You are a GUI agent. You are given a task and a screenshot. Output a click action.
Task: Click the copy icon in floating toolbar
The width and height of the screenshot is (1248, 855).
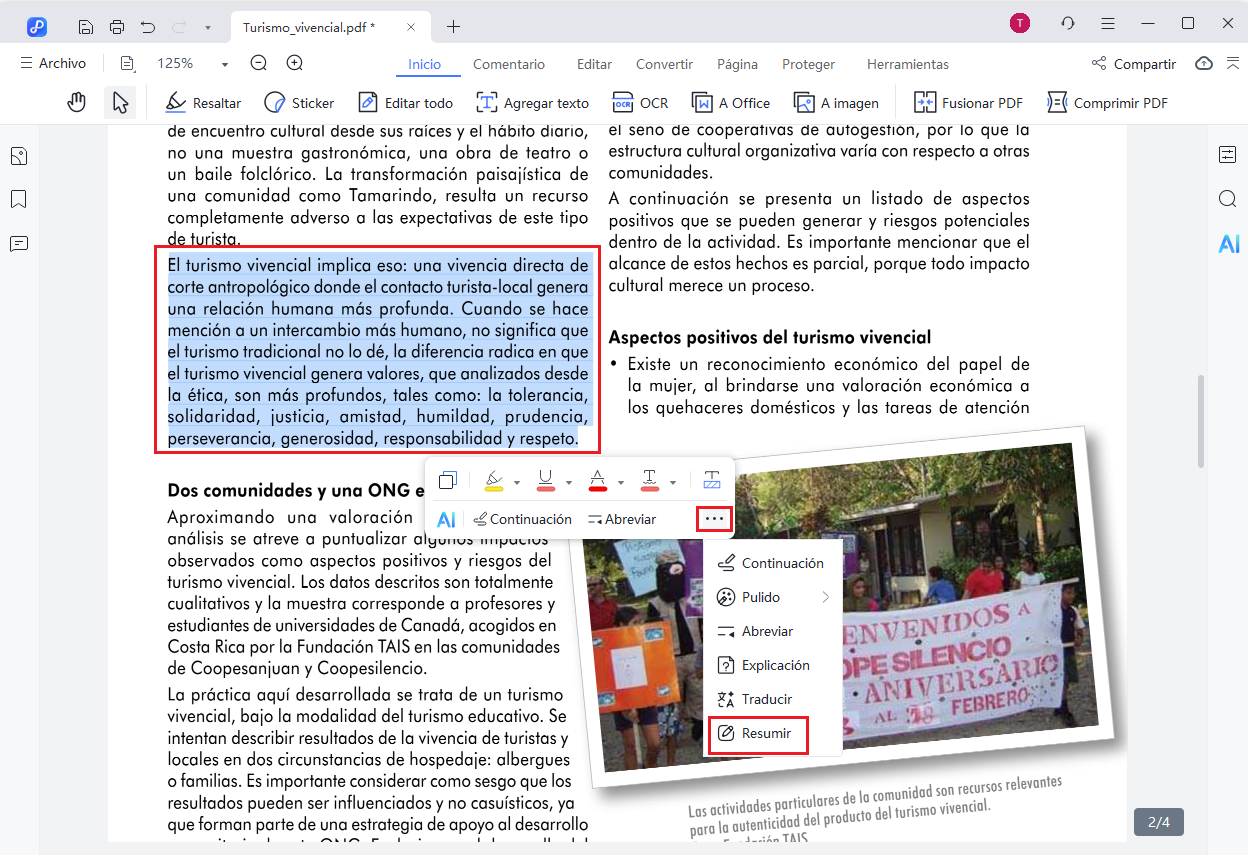pyautogui.click(x=448, y=481)
